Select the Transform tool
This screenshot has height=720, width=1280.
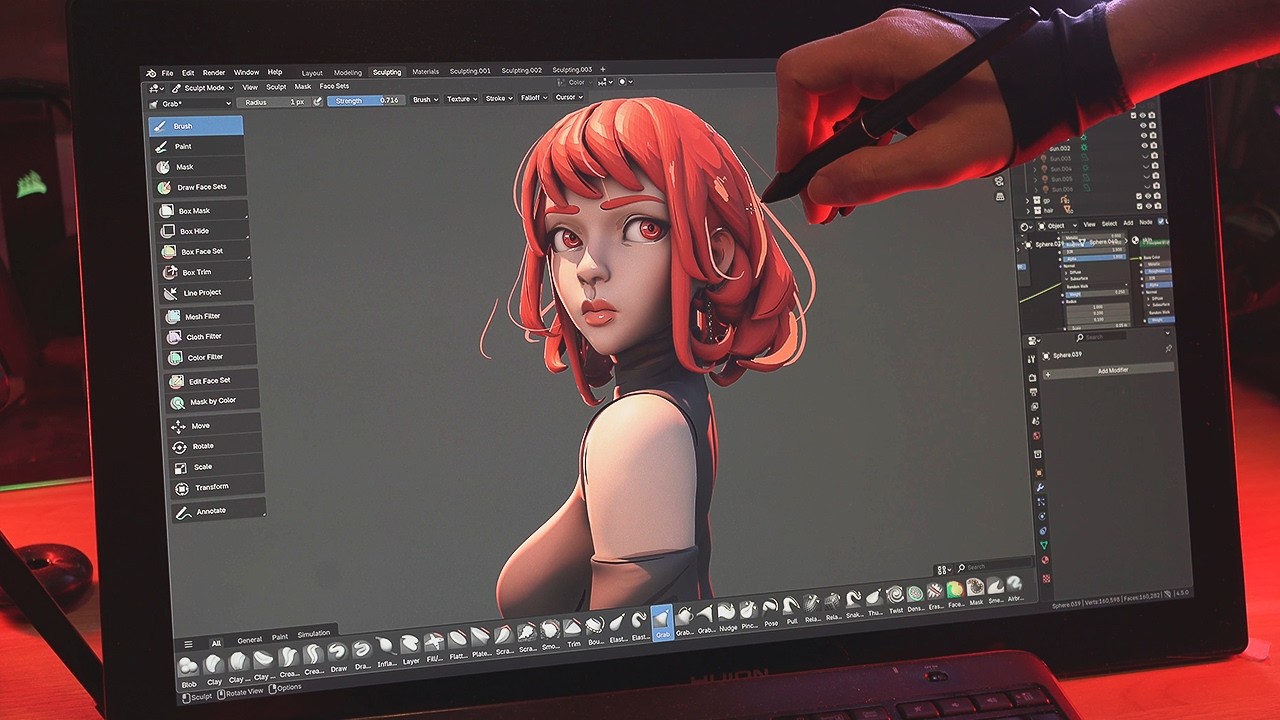pyautogui.click(x=216, y=487)
